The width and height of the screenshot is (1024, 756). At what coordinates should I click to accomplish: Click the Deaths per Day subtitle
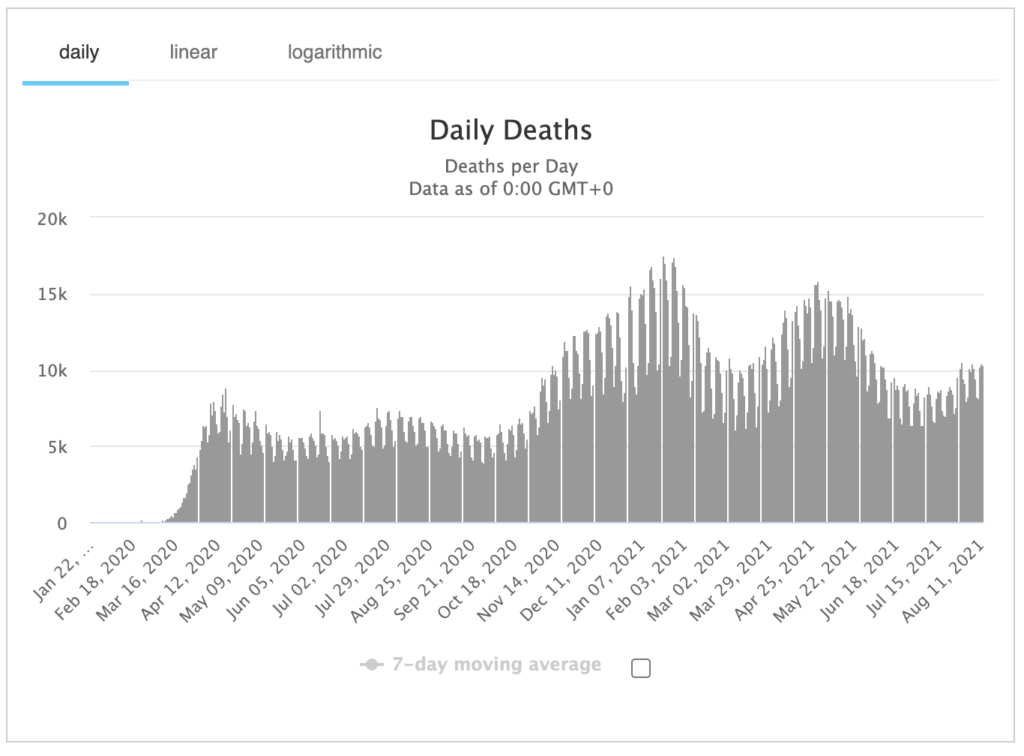point(511,166)
